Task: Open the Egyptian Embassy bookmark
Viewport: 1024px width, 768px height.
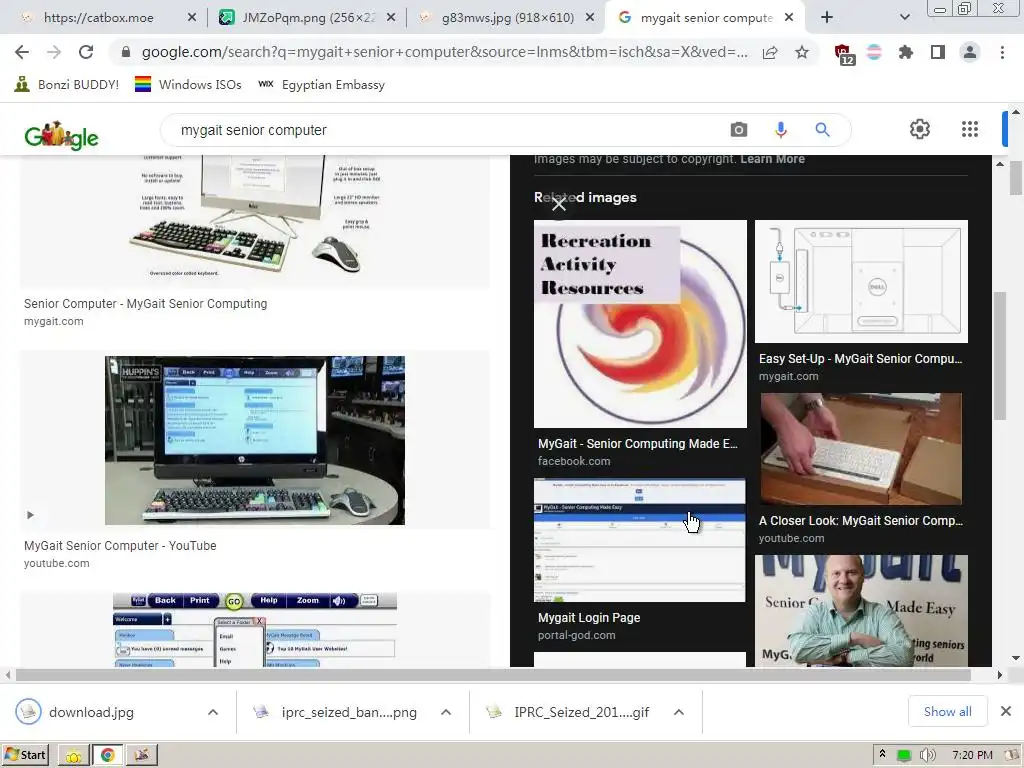Action: point(321,84)
